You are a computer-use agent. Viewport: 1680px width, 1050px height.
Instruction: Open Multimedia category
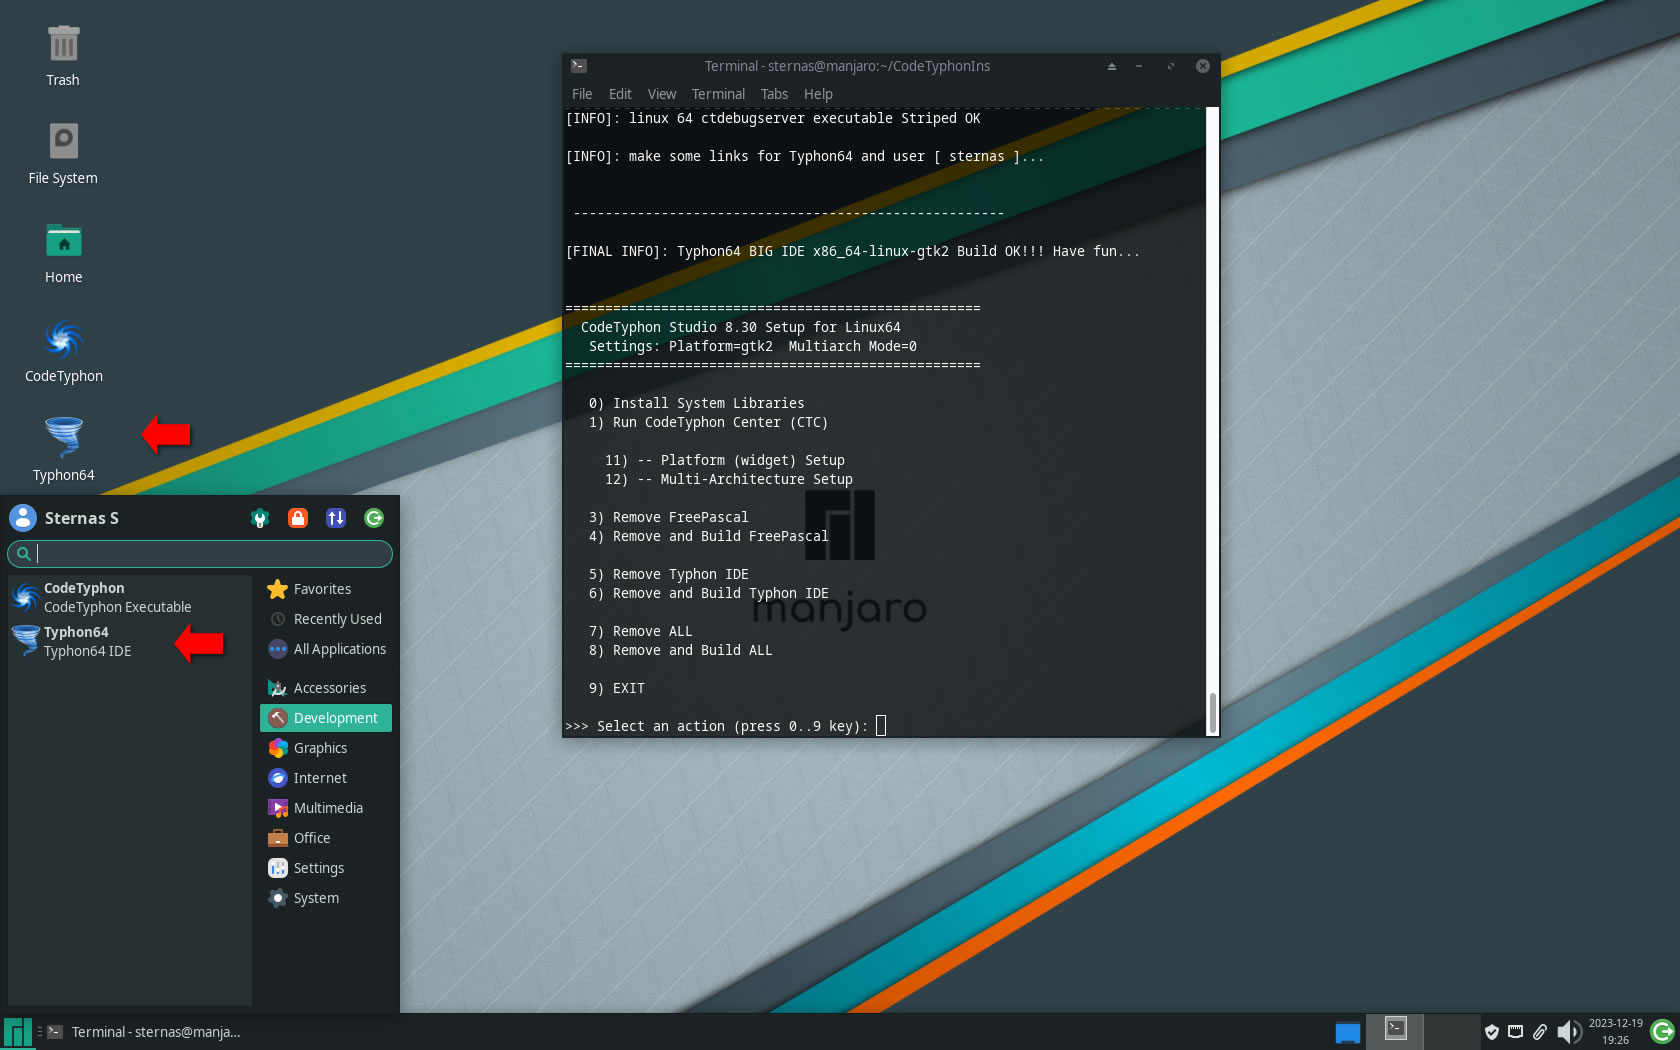click(x=325, y=808)
